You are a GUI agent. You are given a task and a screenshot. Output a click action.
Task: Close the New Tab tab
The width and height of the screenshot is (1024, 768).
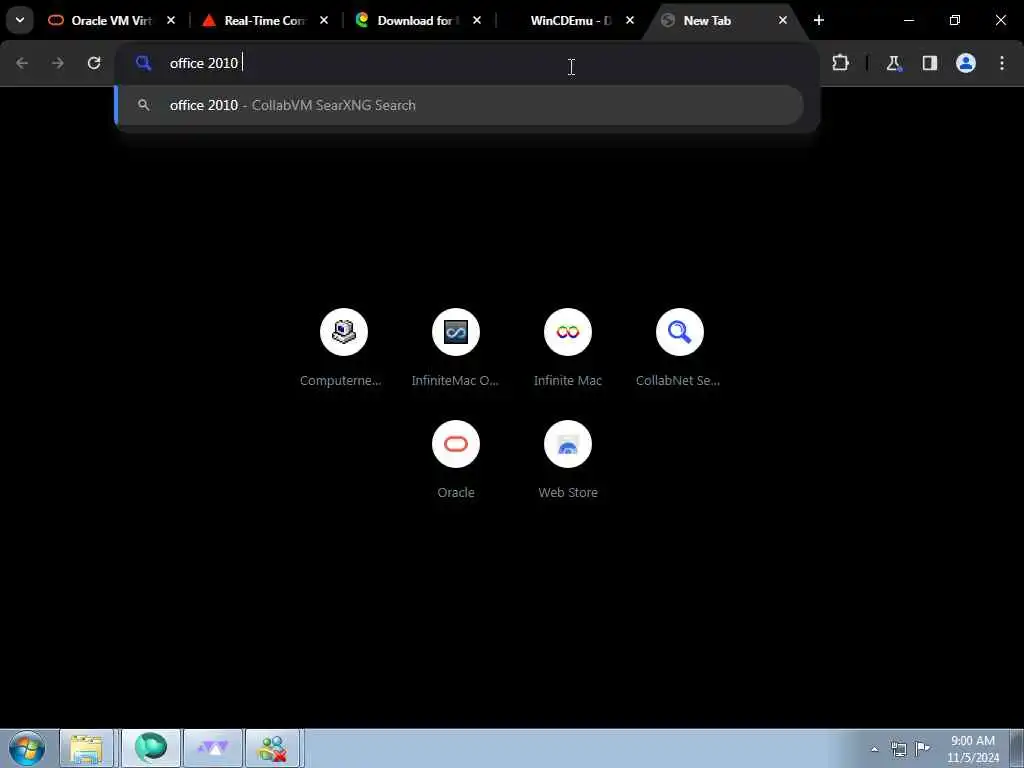[x=782, y=20]
